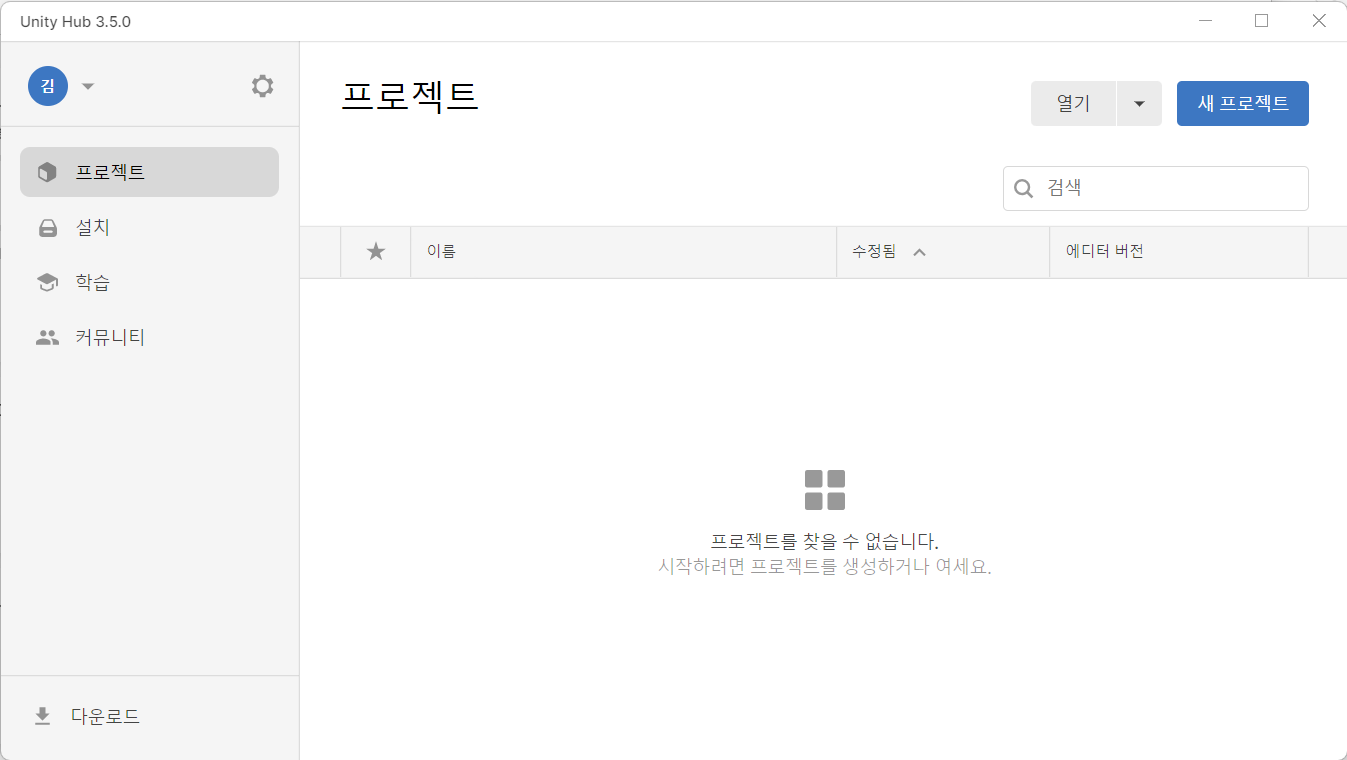Open the 설치 sidebar section
This screenshot has width=1347, height=760.
click(149, 228)
